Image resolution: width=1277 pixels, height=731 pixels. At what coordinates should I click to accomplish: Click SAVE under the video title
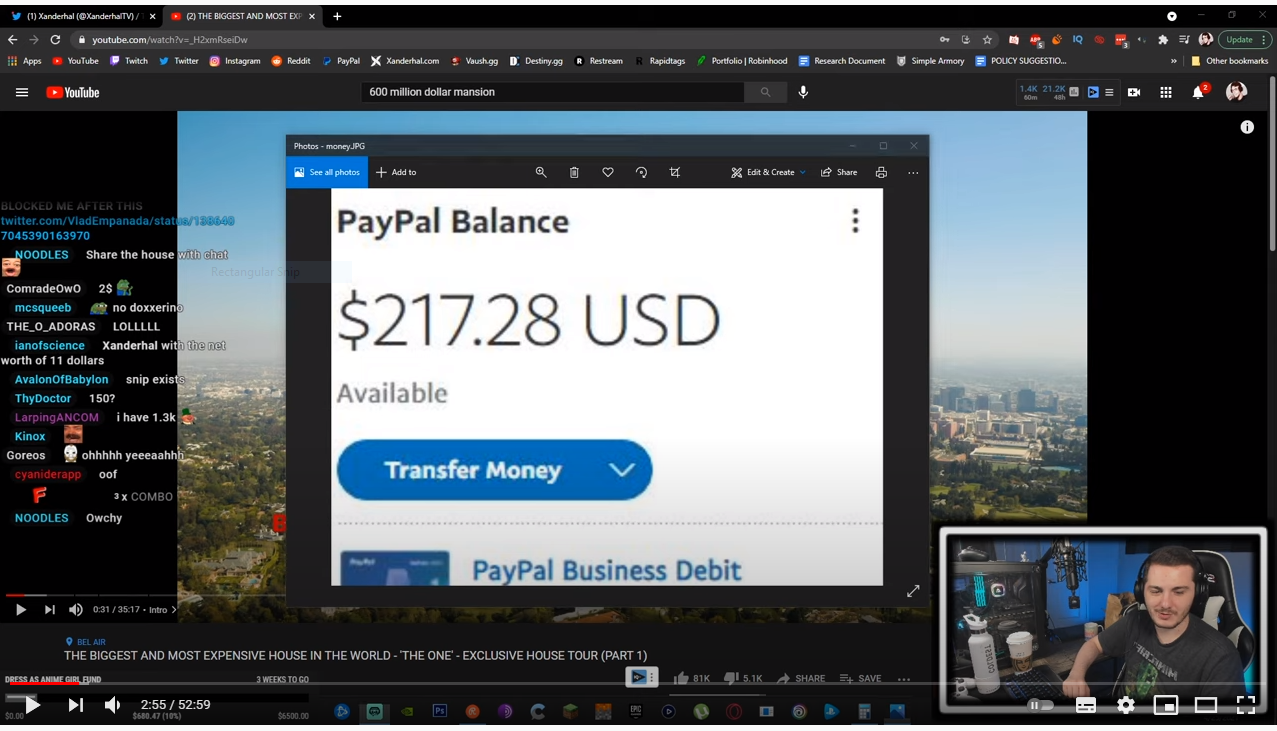click(x=860, y=678)
